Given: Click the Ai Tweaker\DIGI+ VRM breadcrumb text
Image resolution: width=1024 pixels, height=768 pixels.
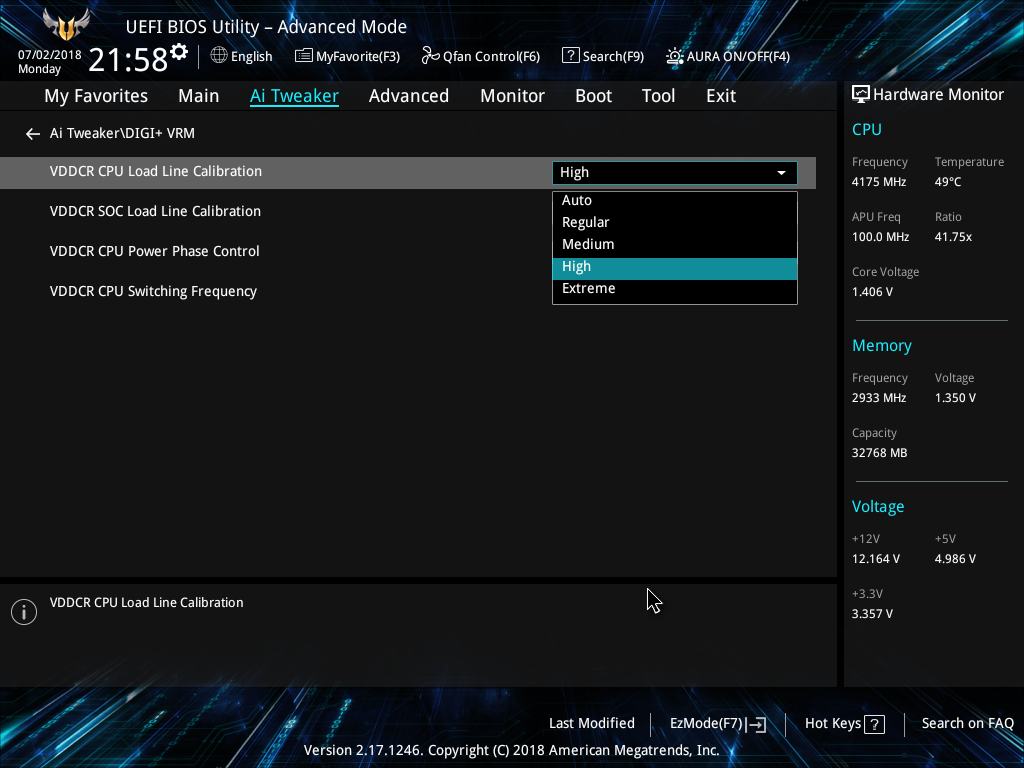Looking at the screenshot, I should pyautogui.click(x=122, y=133).
